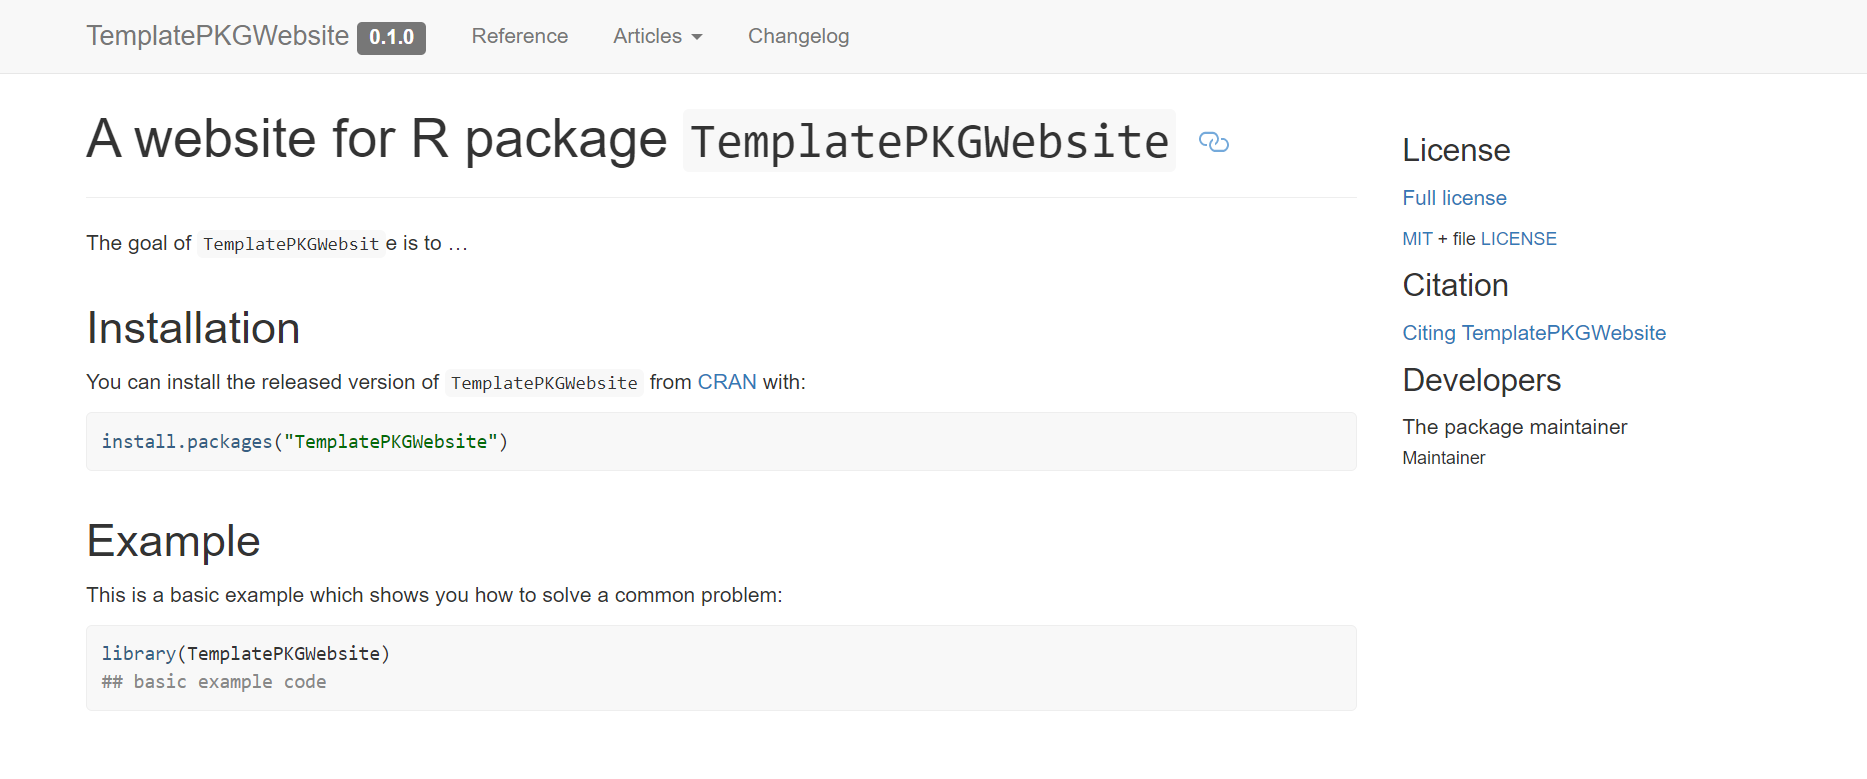Open the Articles dropdown menu
This screenshot has width=1867, height=779.
(x=658, y=36)
